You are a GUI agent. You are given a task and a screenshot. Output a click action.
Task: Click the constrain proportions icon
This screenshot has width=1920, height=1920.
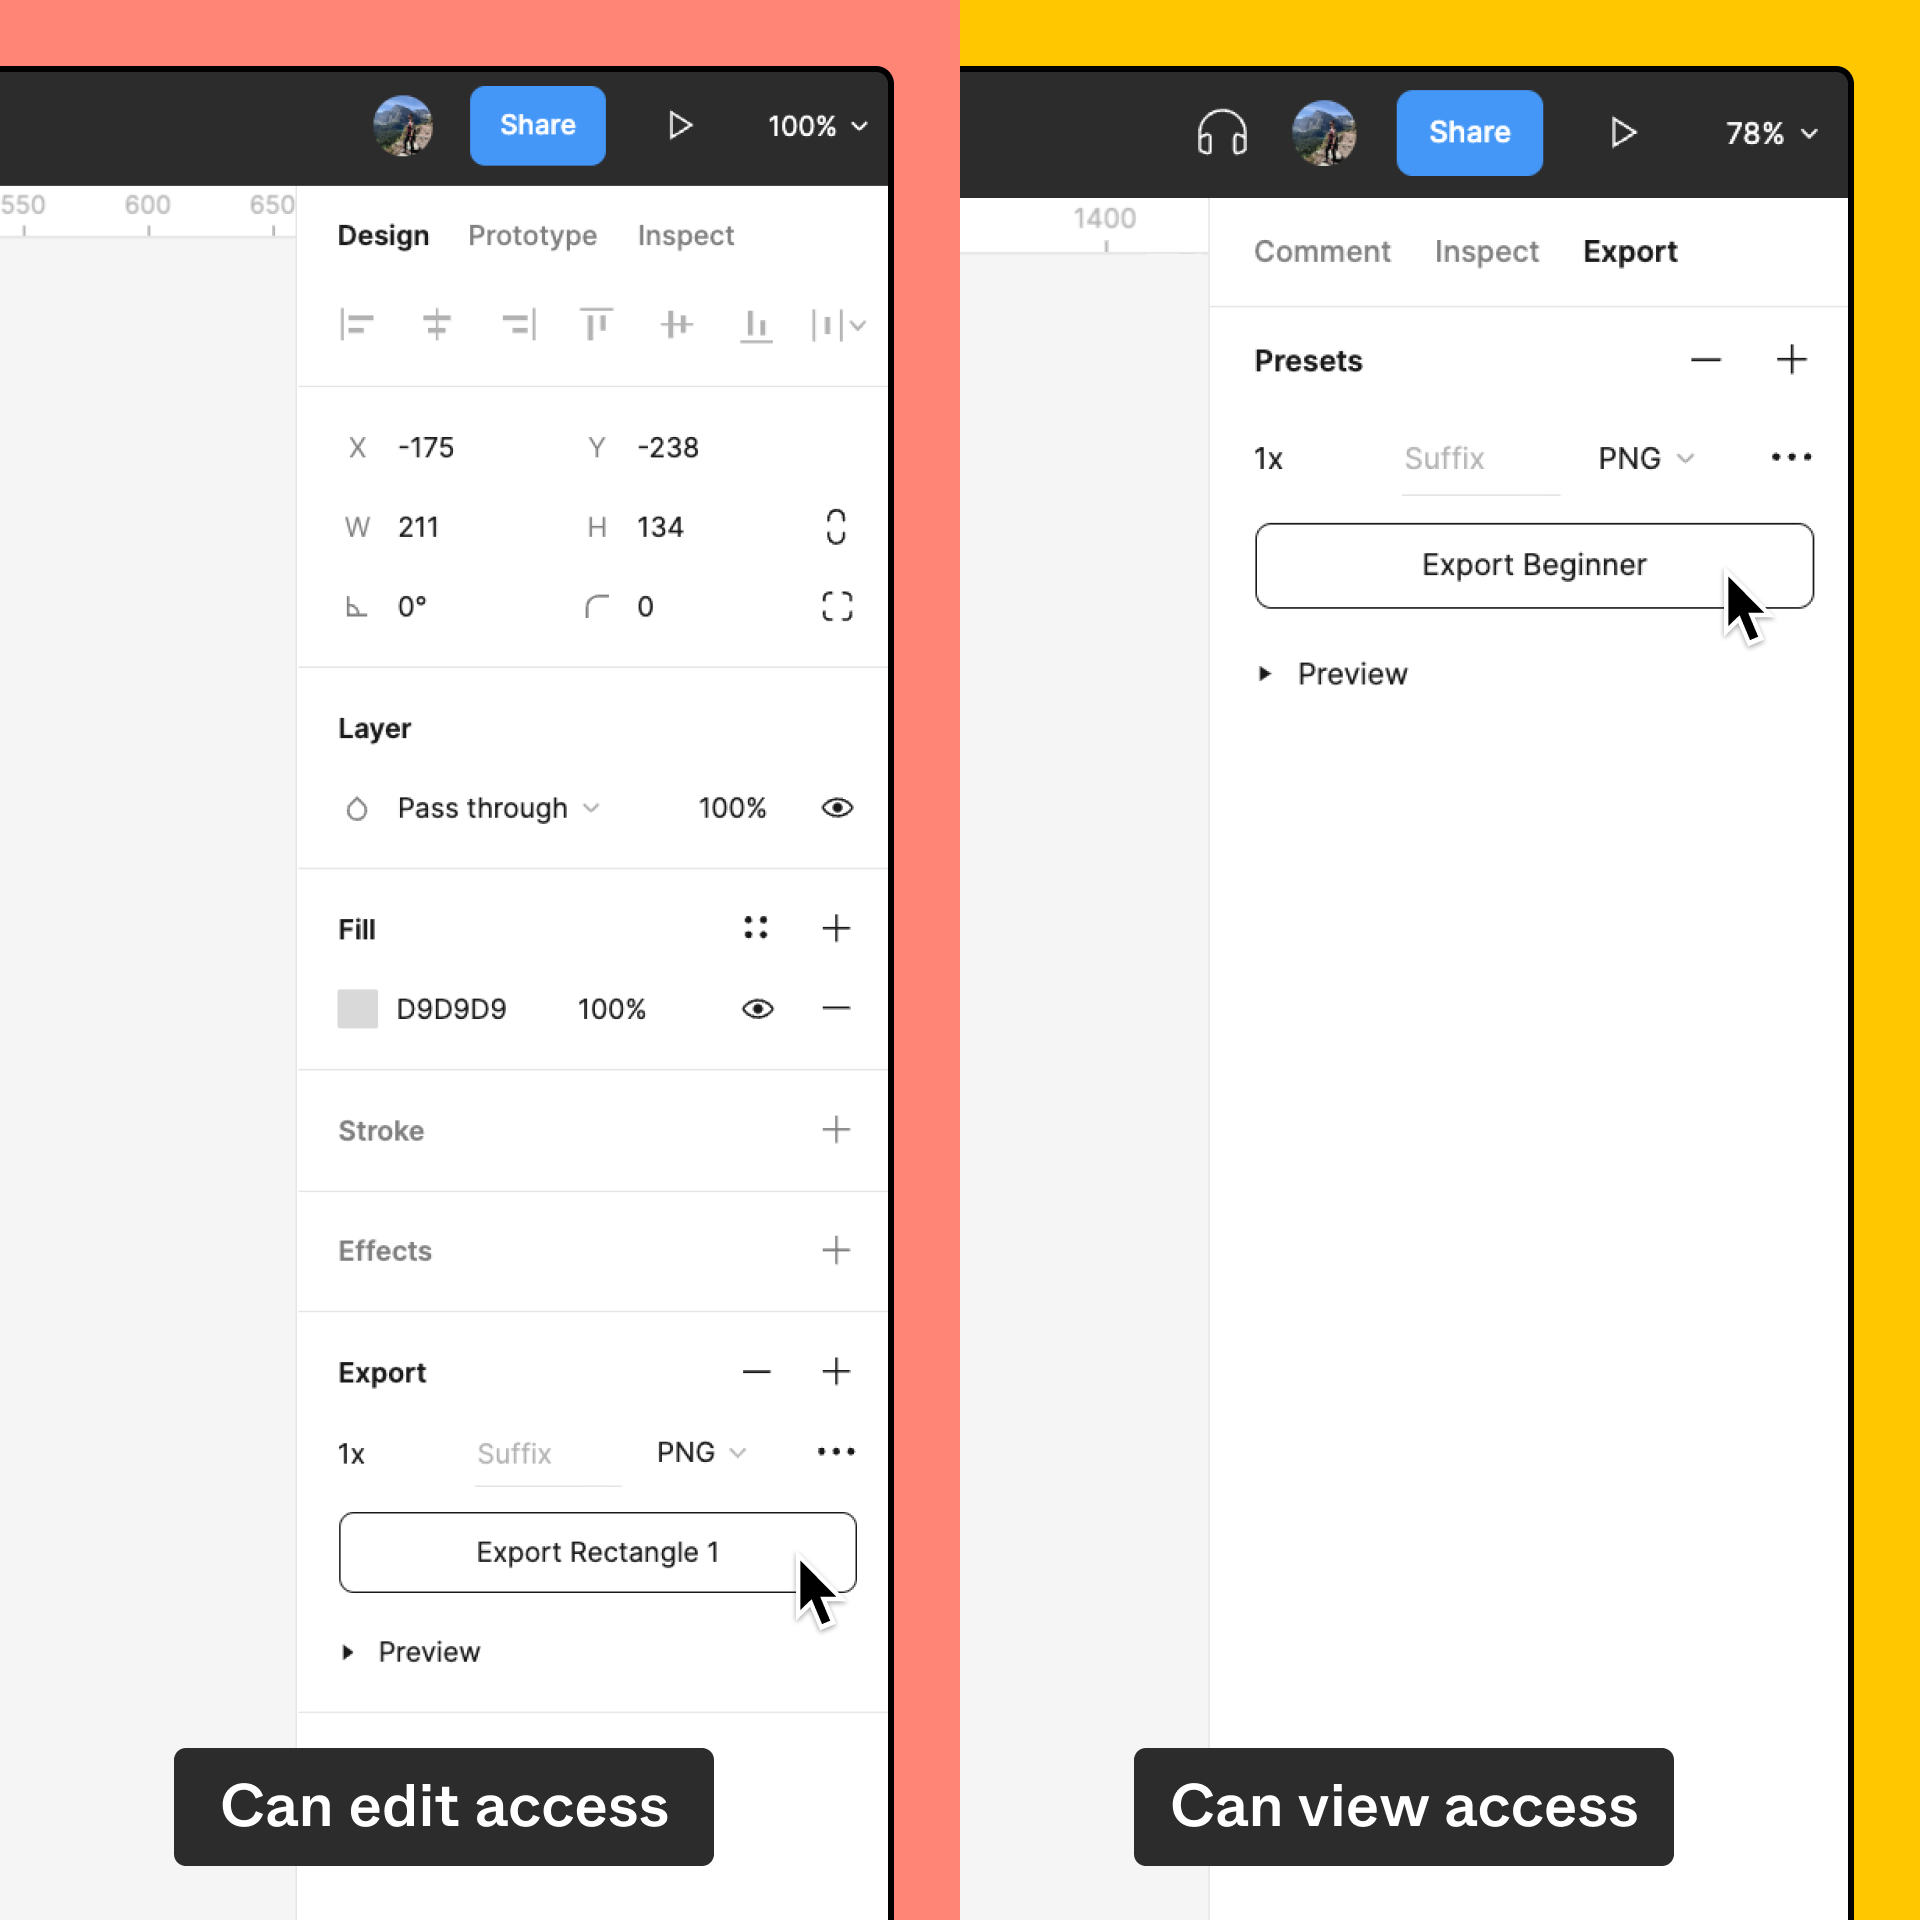[837, 526]
